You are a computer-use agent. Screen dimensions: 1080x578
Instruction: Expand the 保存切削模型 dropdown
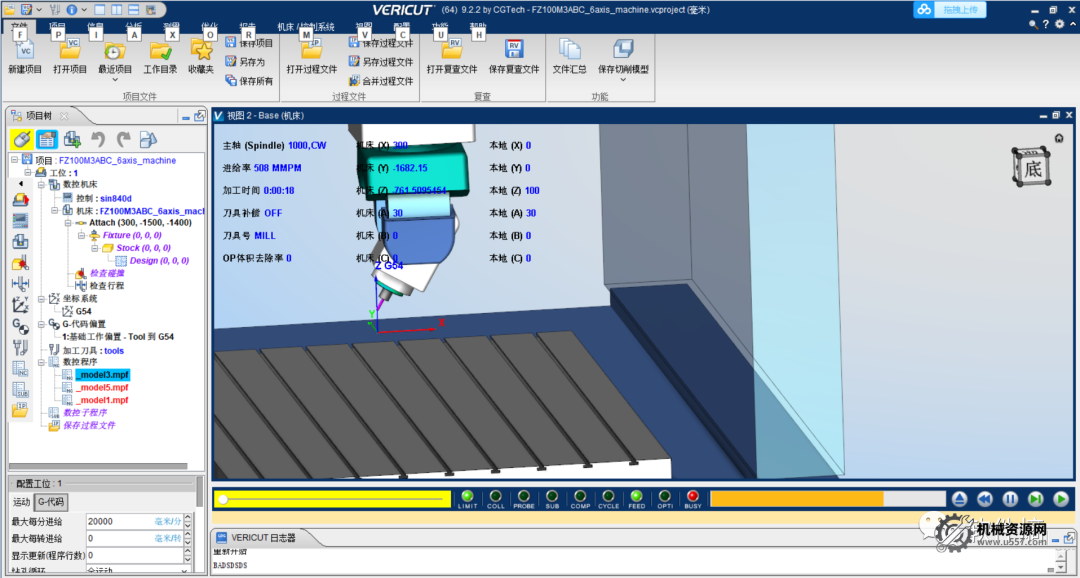(x=623, y=80)
